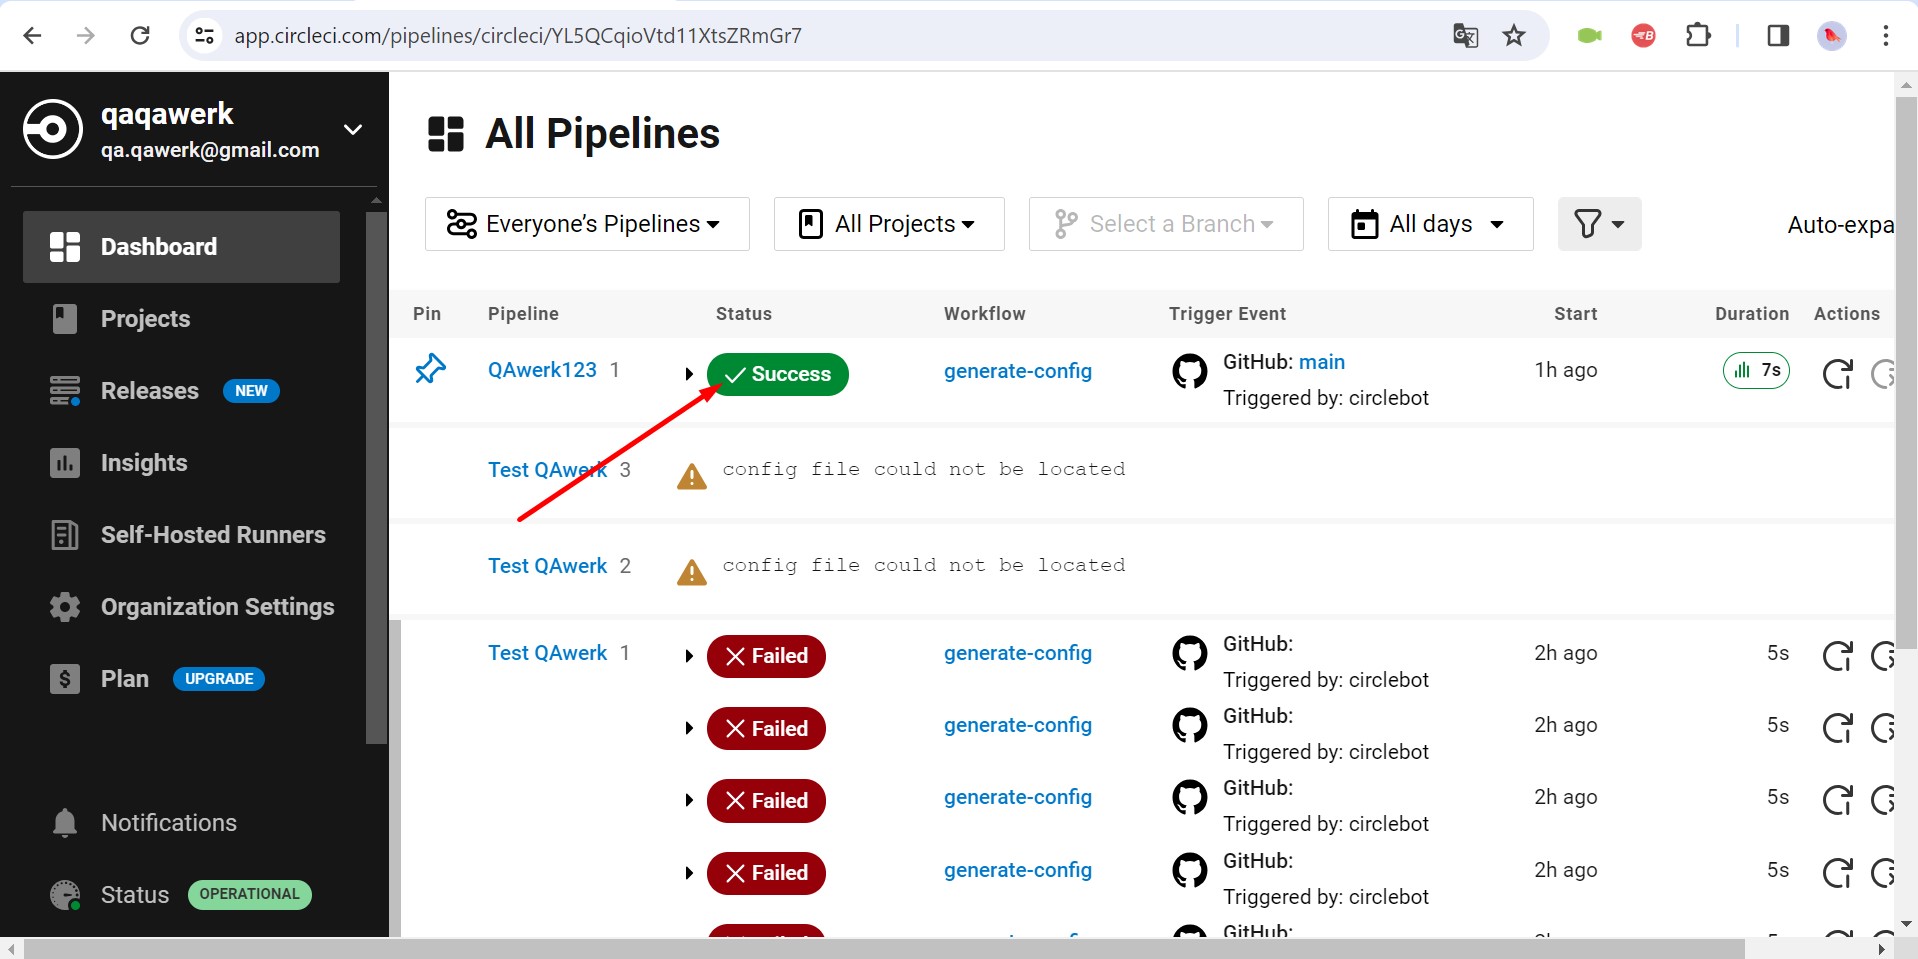Image resolution: width=1918 pixels, height=959 pixels.
Task: Click the page vertical scrollbar
Action: [x=1906, y=372]
